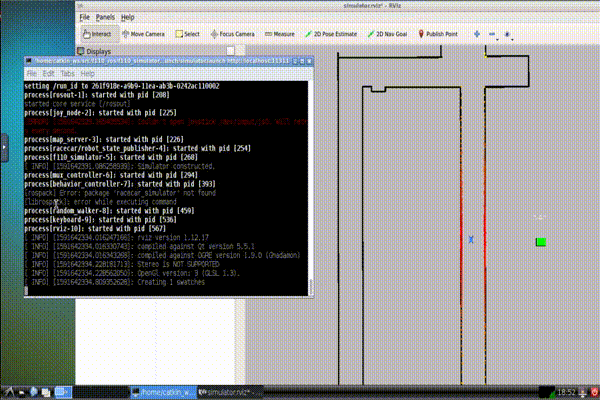Click the web browser icon in taskbar
Image resolution: width=600 pixels, height=400 pixels.
pyautogui.click(x=34, y=392)
